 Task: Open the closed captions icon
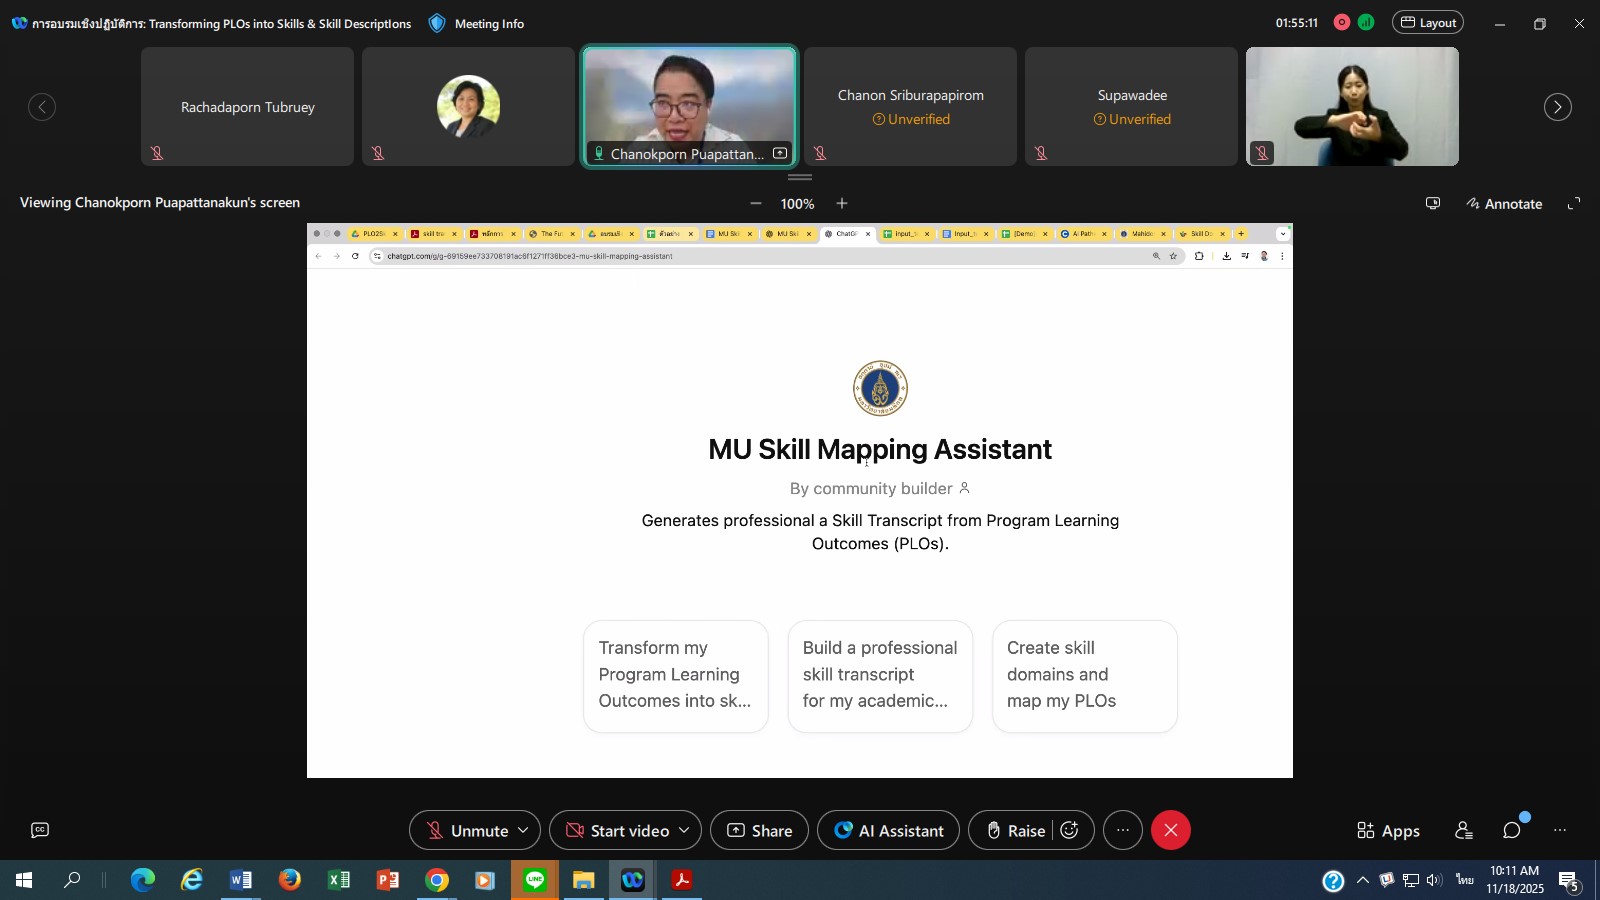40,830
